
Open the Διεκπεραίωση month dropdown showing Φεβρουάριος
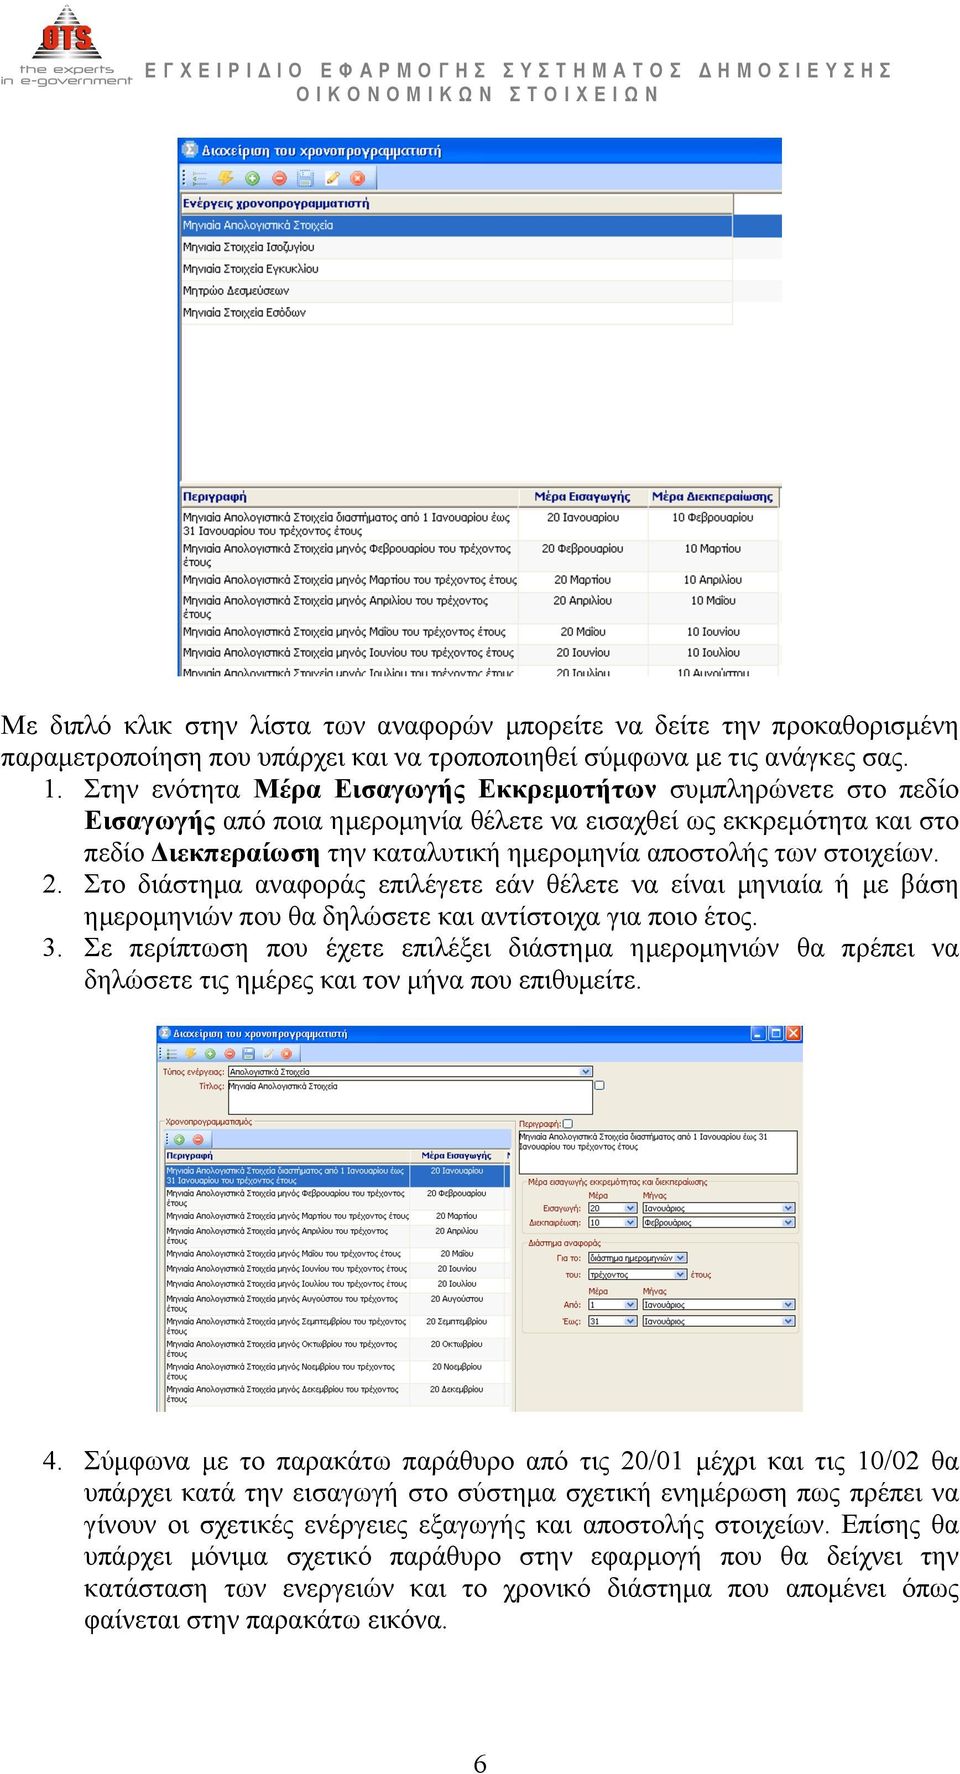click(x=788, y=1222)
